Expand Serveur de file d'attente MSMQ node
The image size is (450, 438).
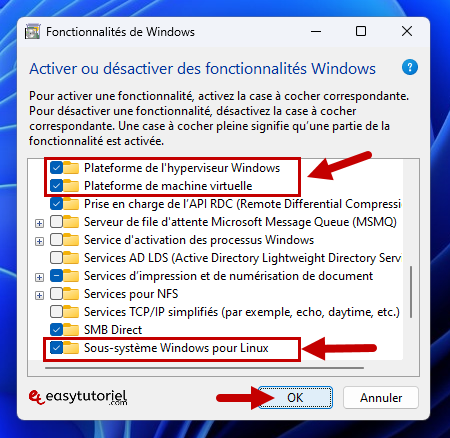coord(39,223)
